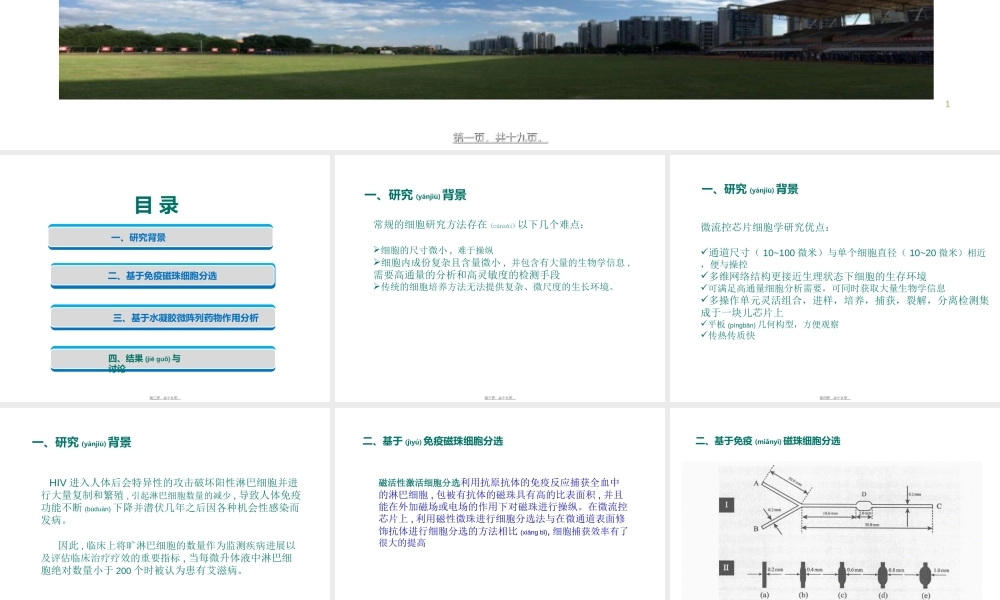
Task: Click the 第一页，共十九页 footer link
Action: tap(500, 137)
